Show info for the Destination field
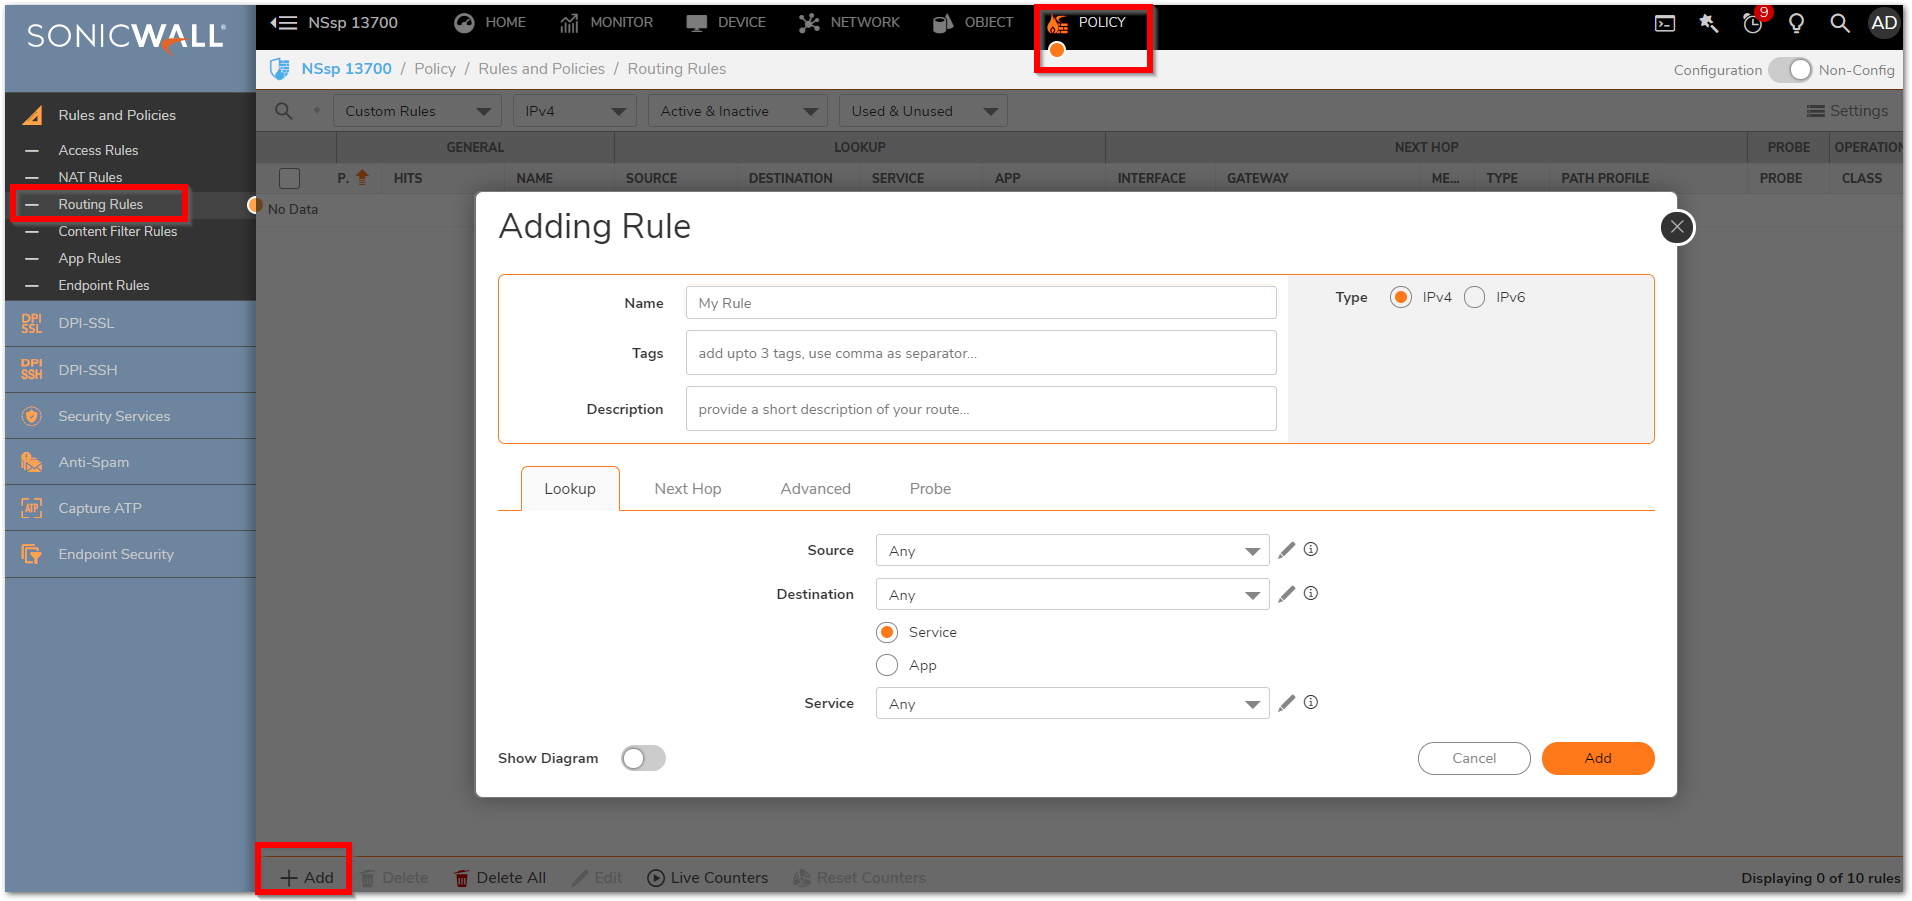Viewport: 1912px width, 901px height. [1311, 593]
